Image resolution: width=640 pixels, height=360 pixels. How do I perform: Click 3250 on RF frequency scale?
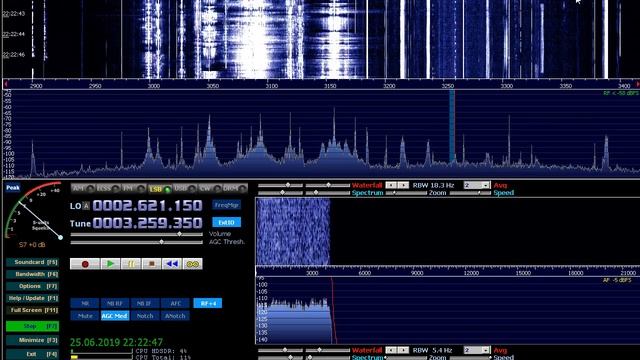[448, 86]
